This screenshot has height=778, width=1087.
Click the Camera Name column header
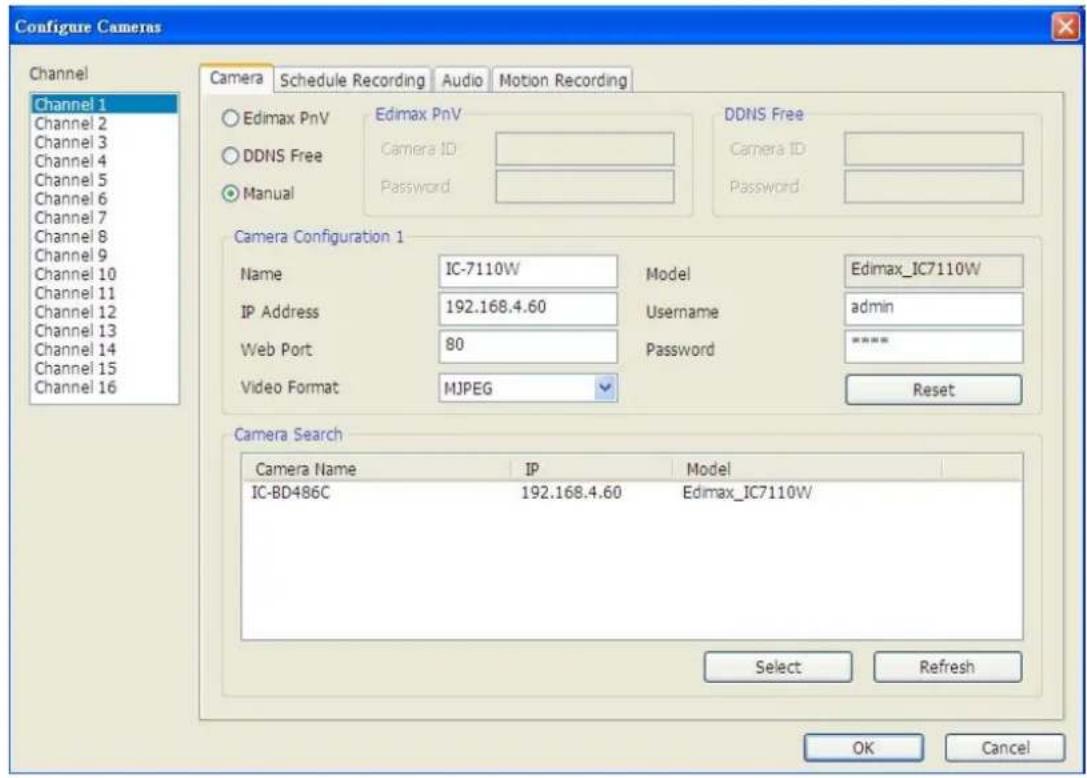pyautogui.click(x=376, y=469)
